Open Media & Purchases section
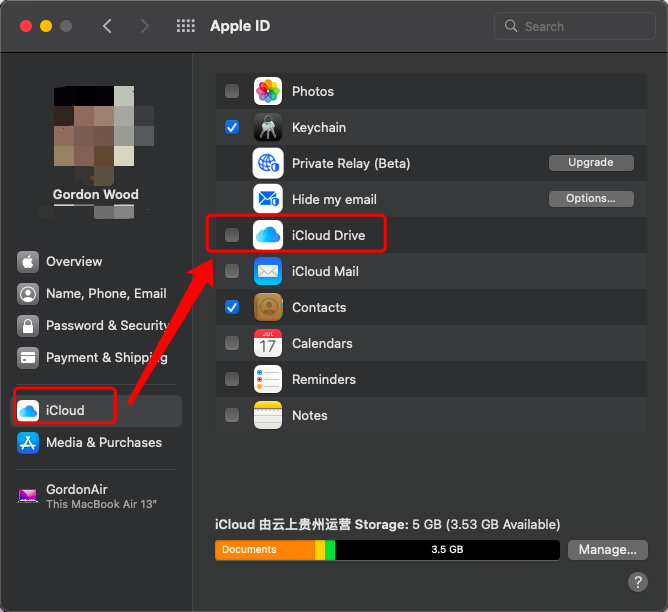The image size is (668, 612). click(x=96, y=443)
